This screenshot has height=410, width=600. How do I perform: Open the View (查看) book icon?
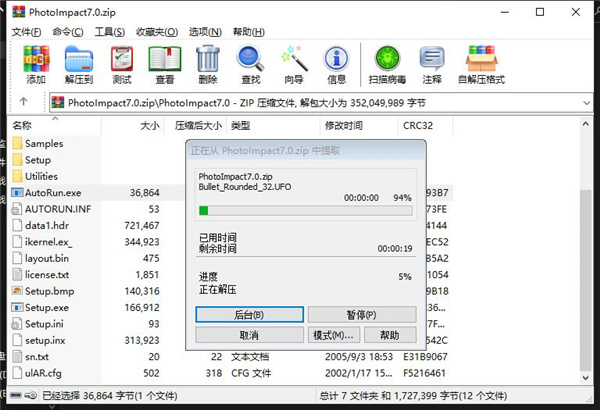165,59
